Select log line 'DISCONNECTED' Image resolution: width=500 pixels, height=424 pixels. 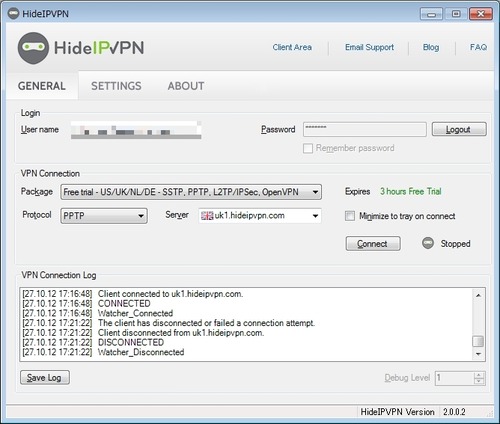pyautogui.click(x=131, y=342)
